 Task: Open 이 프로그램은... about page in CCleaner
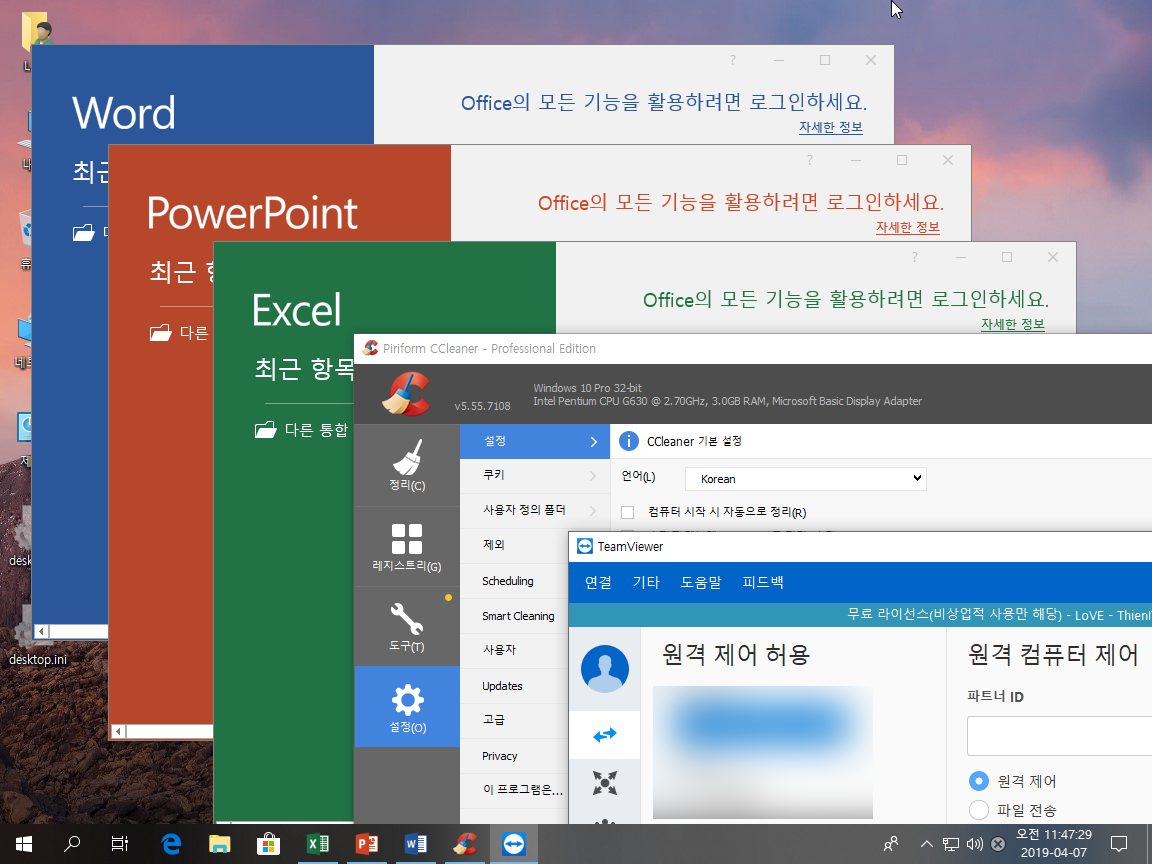pyautogui.click(x=514, y=790)
